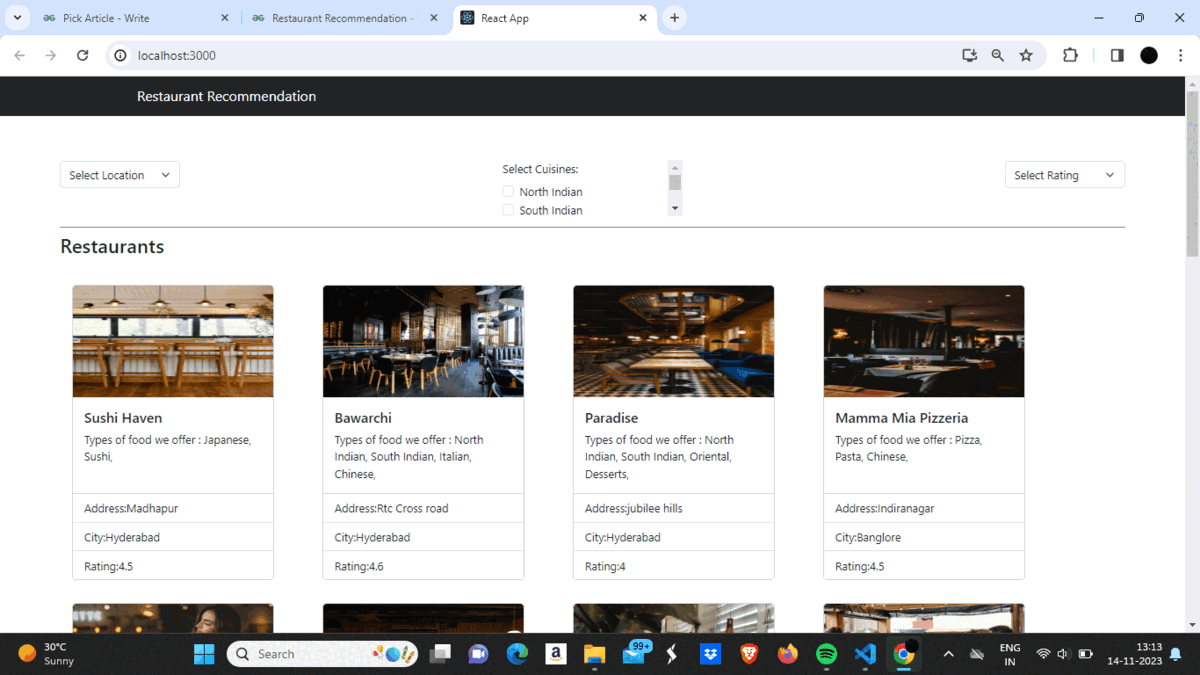Open Brave browser from the taskbar
Image resolution: width=1200 pixels, height=675 pixels.
pyautogui.click(x=749, y=654)
